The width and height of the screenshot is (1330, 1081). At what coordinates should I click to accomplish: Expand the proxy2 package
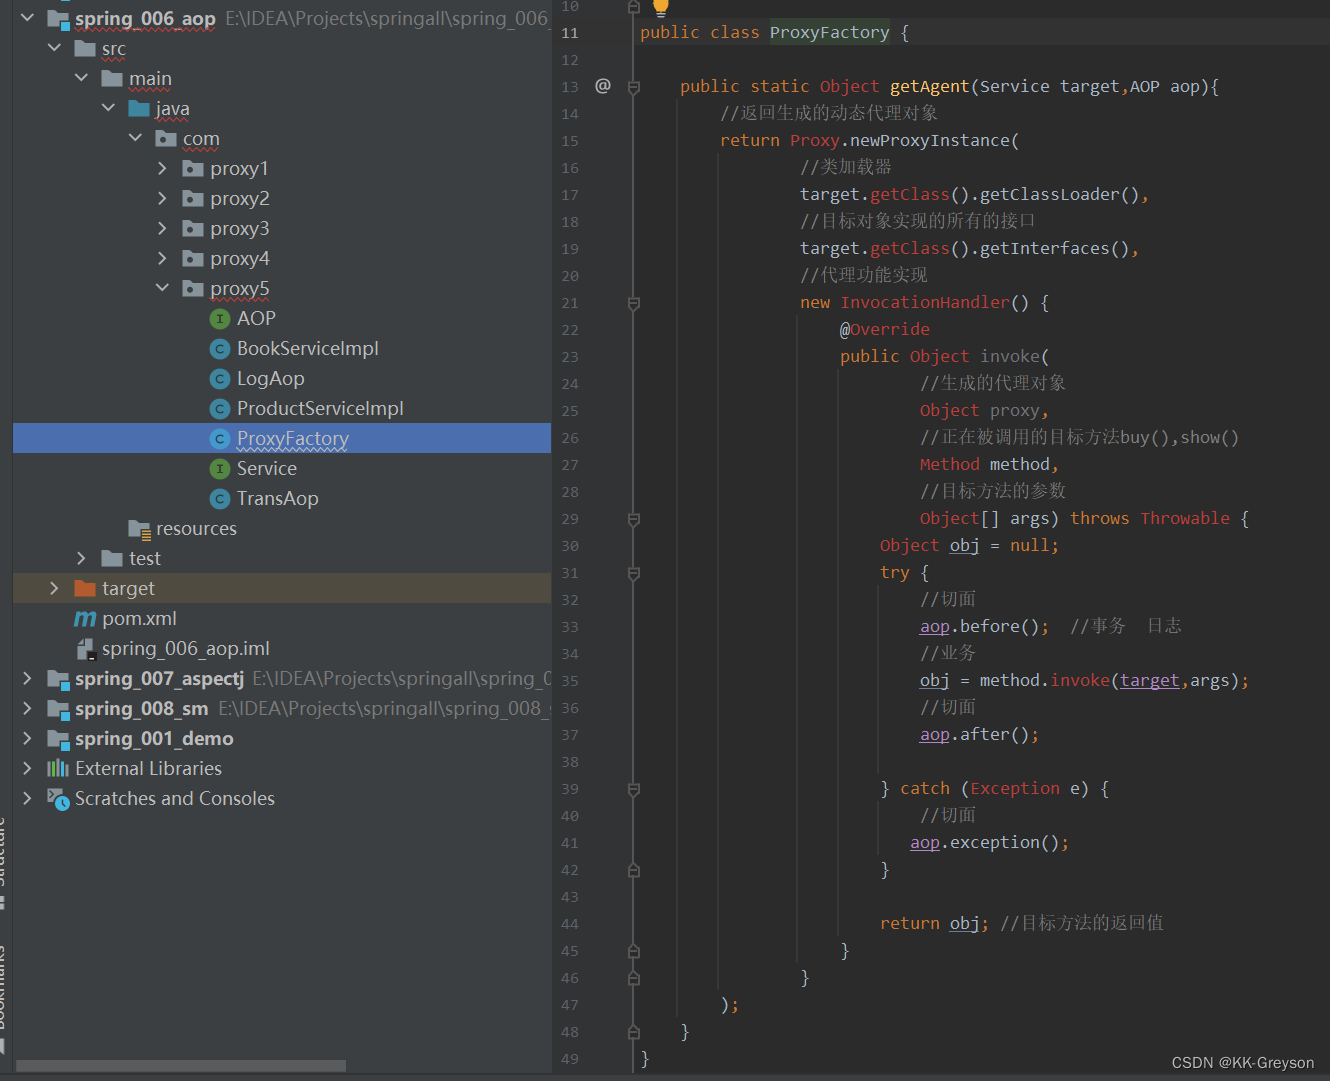pos(162,198)
